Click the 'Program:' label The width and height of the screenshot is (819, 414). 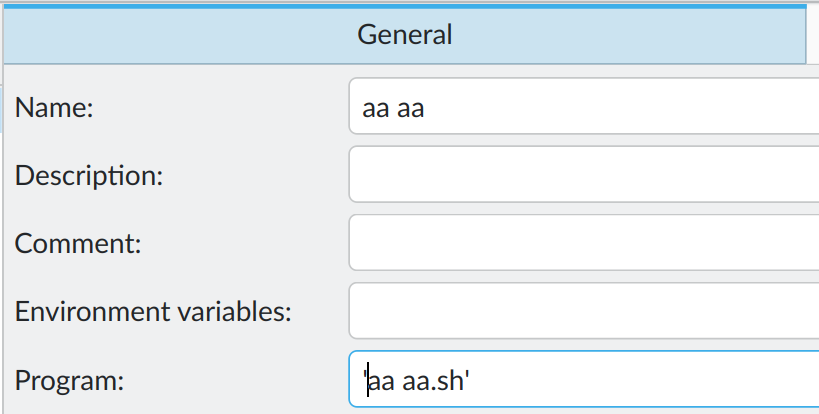pos(69,380)
